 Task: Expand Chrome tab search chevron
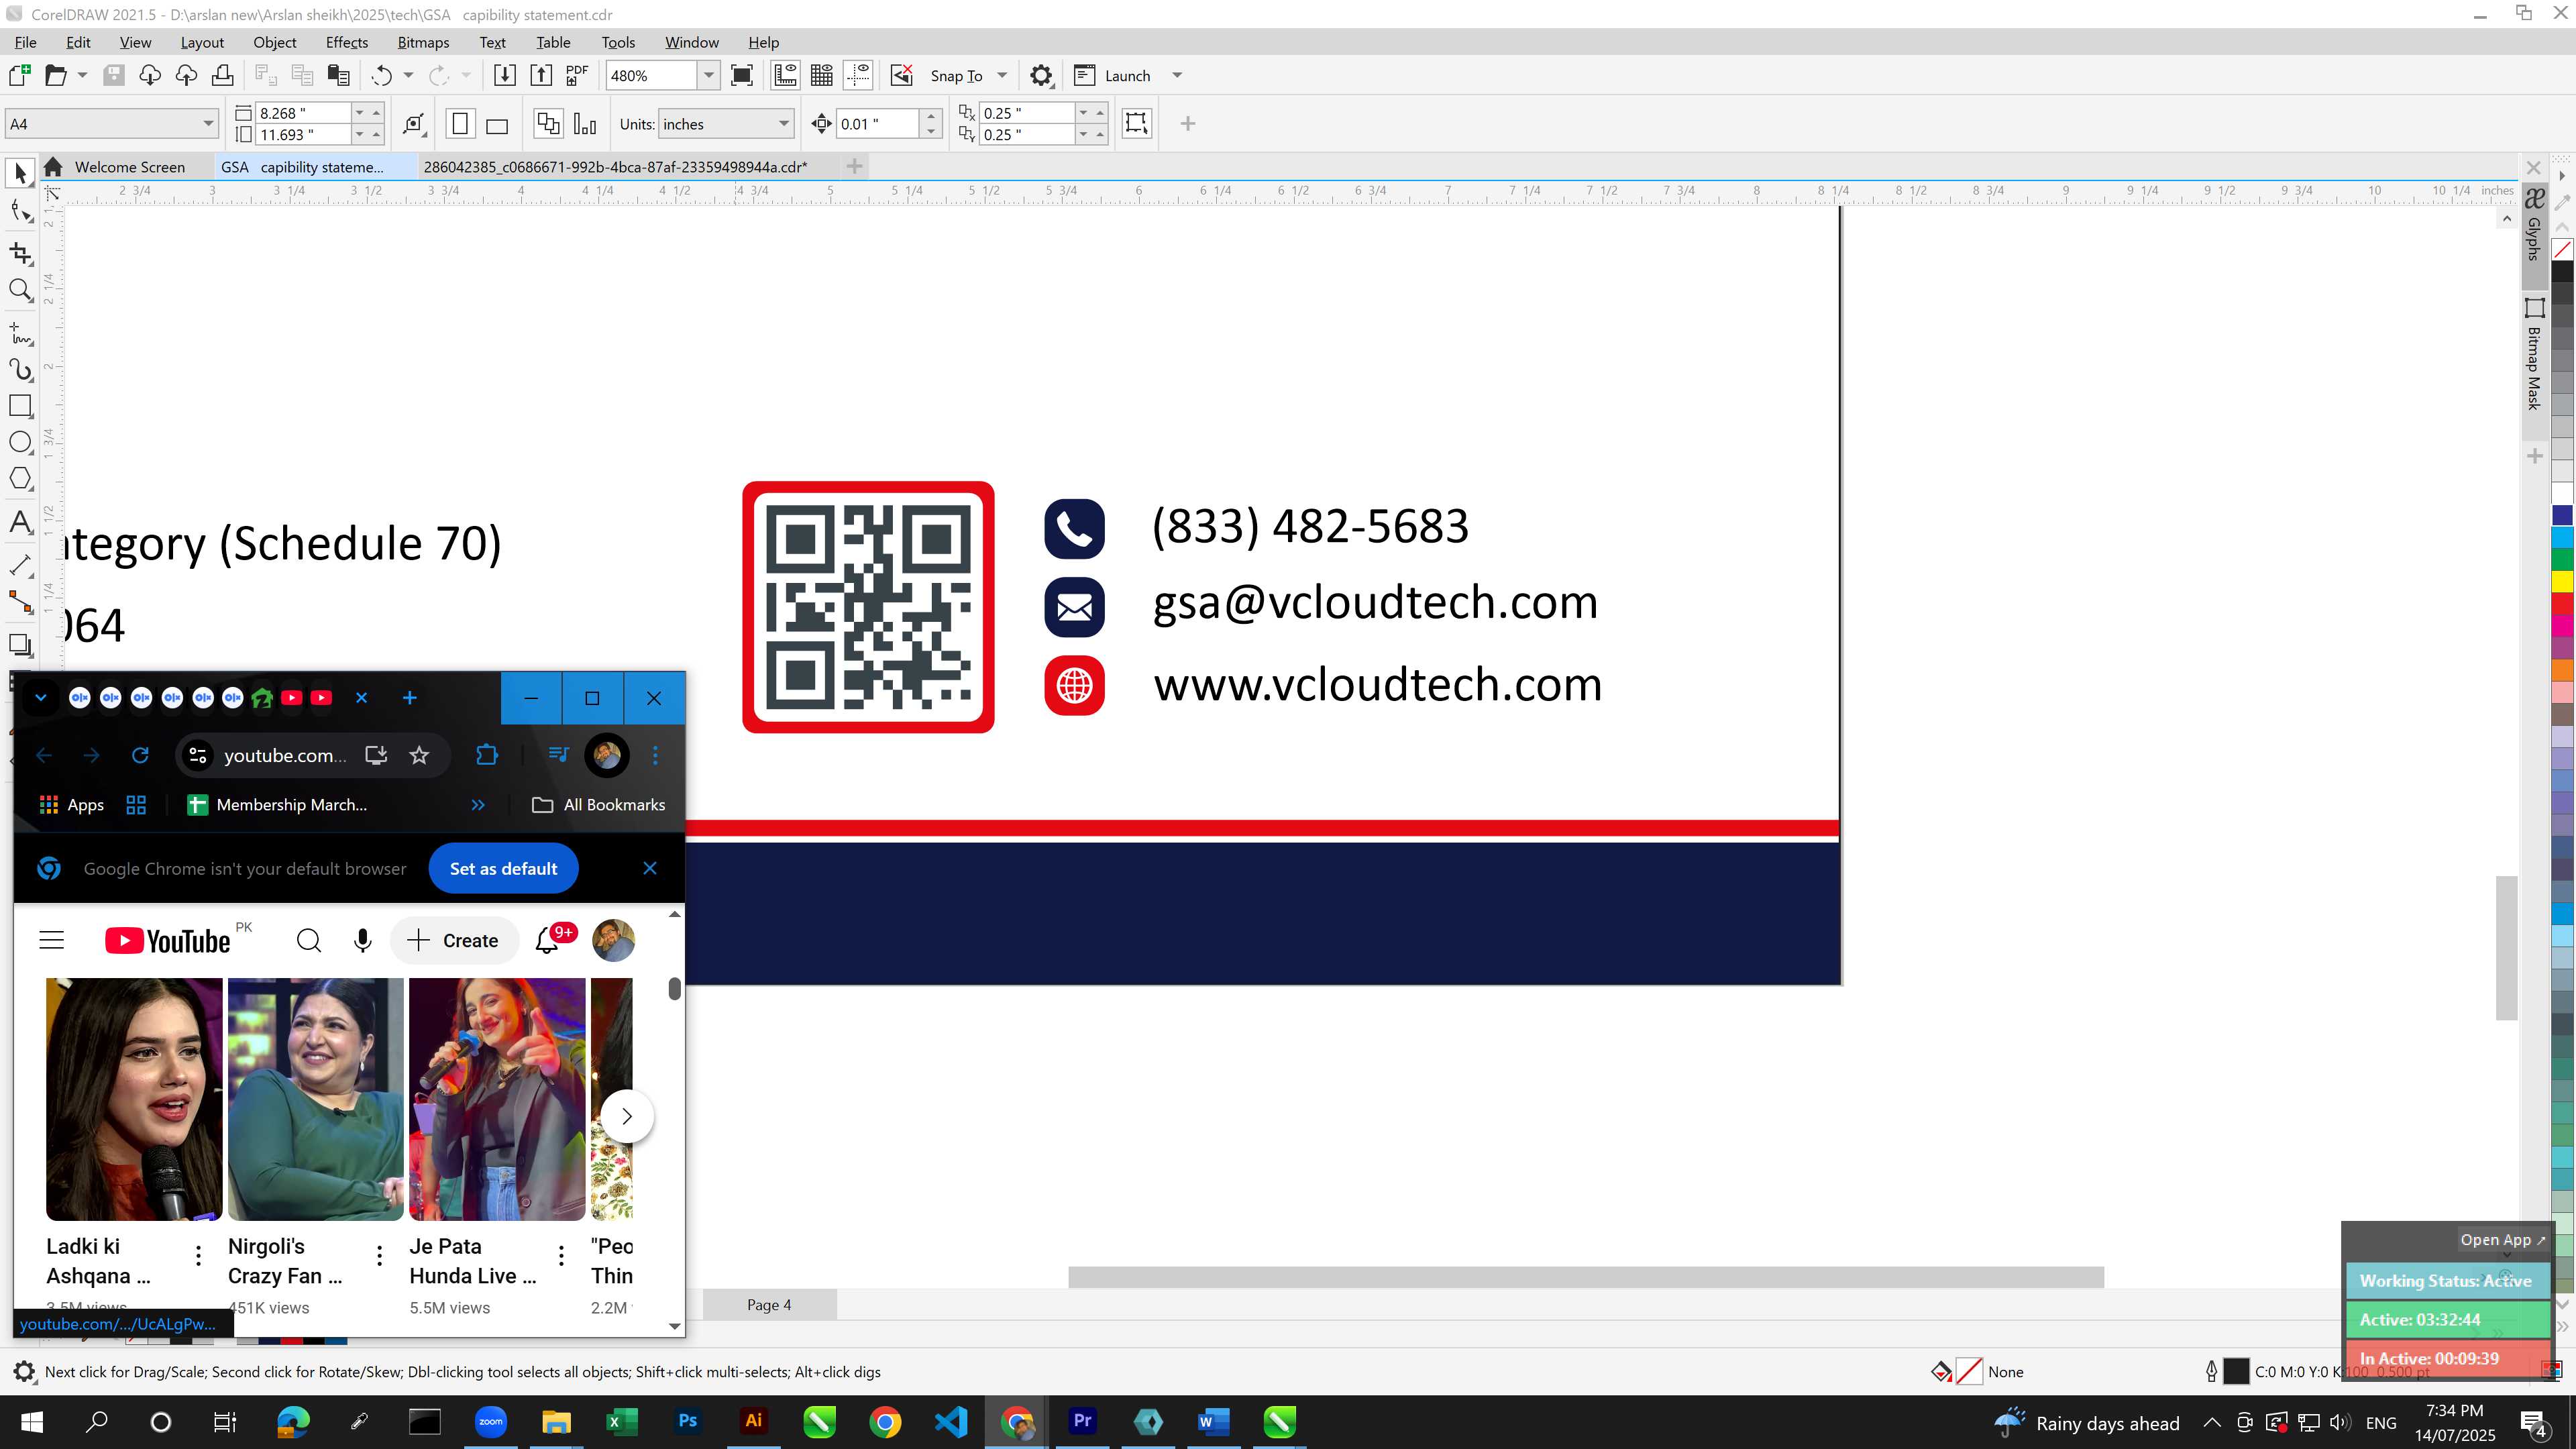pos(41,698)
